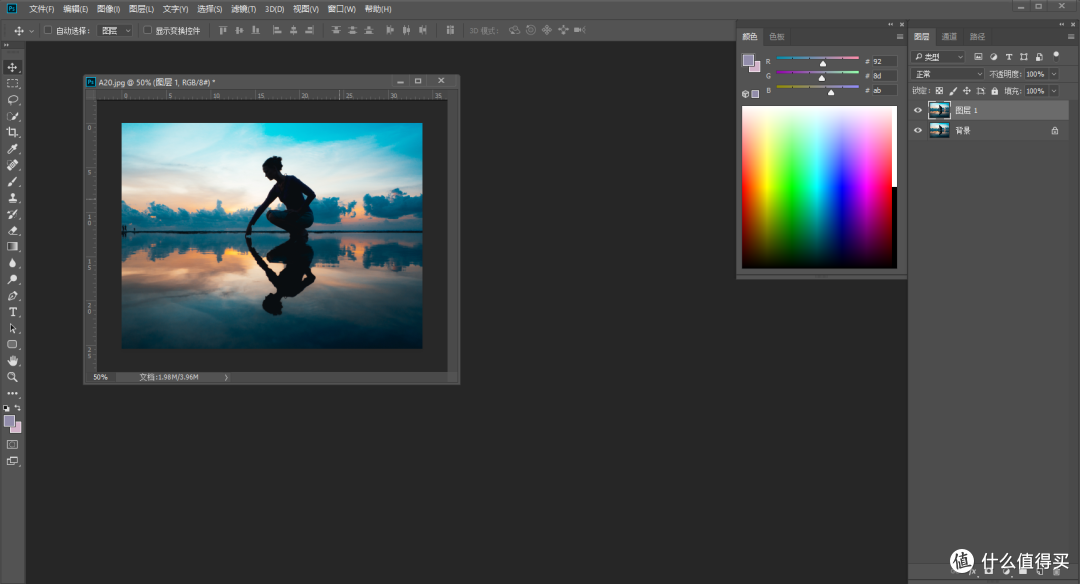Click the lock transparent pixels icon
The image size is (1080, 584).
(x=940, y=91)
